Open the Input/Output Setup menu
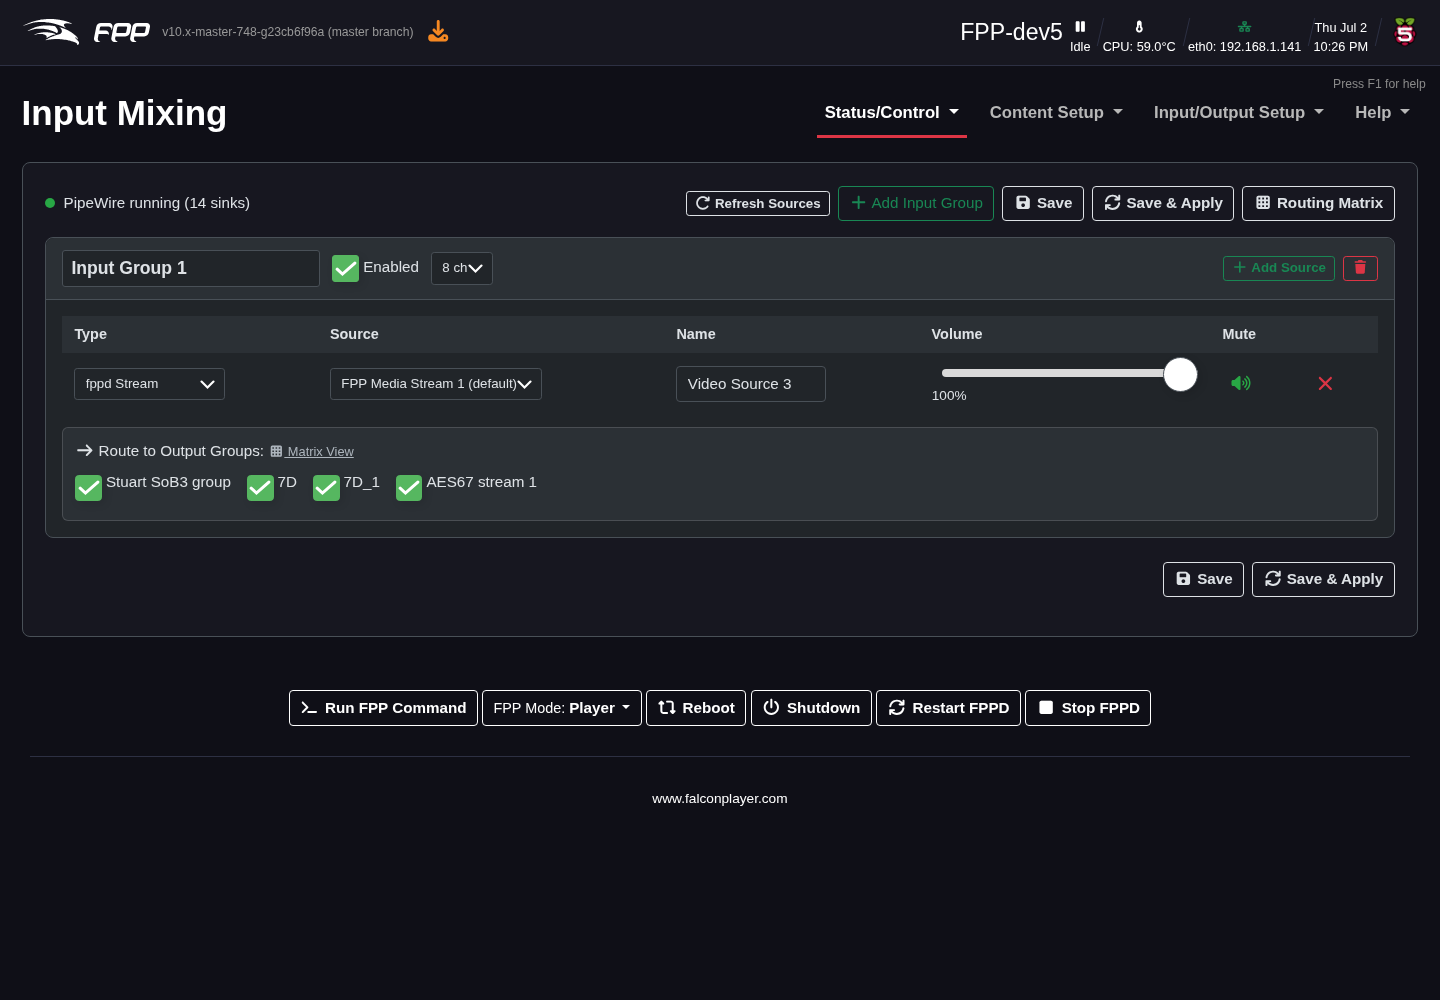This screenshot has width=1440, height=1000. point(1239,113)
